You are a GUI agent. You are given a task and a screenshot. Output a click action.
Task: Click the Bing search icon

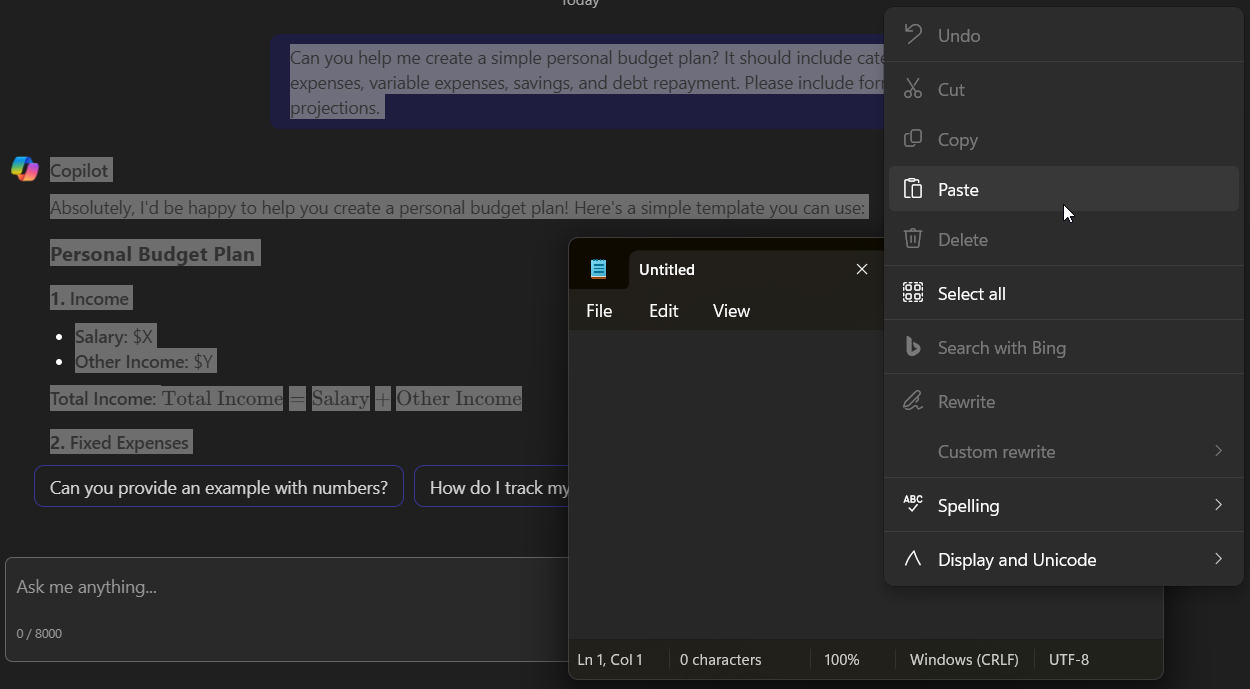tap(912, 347)
